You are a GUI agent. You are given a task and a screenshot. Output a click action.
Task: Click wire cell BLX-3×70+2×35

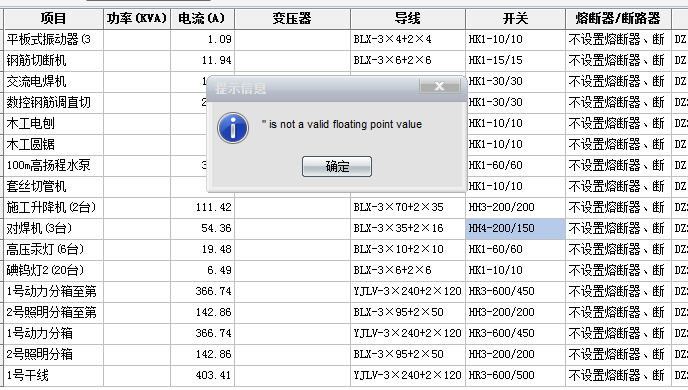click(408, 208)
